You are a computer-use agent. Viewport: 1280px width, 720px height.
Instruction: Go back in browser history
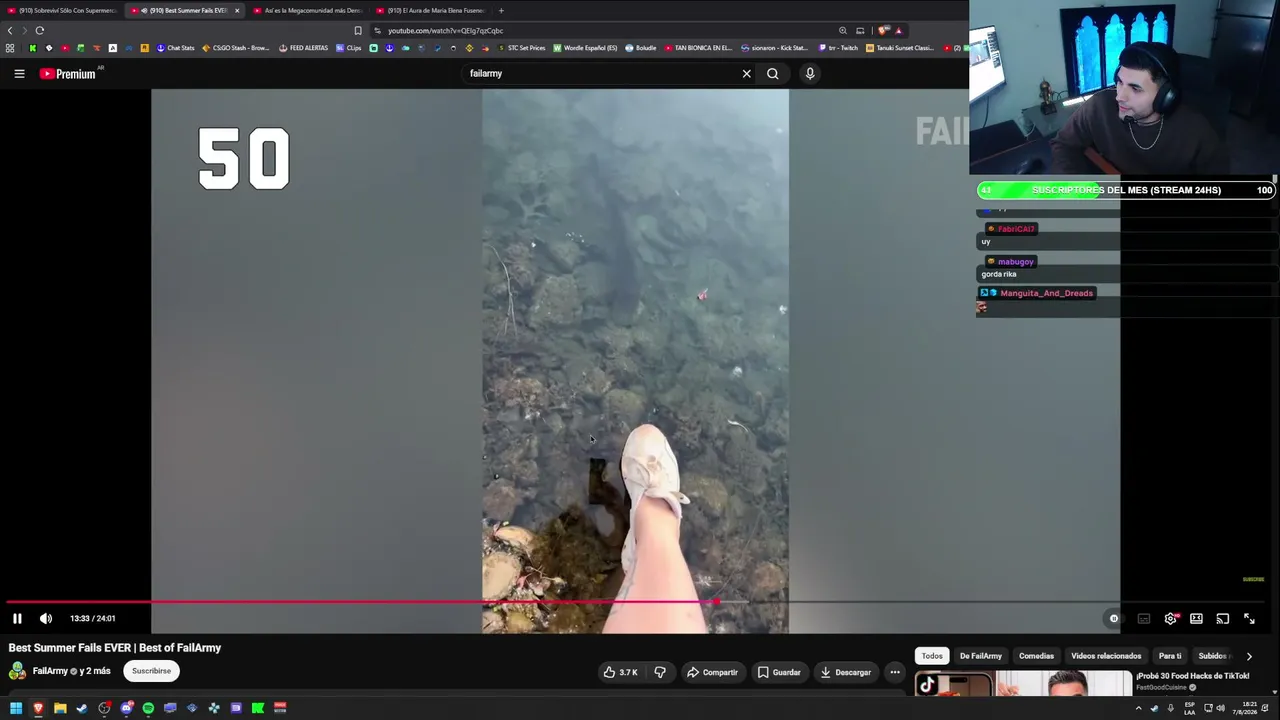[x=10, y=30]
